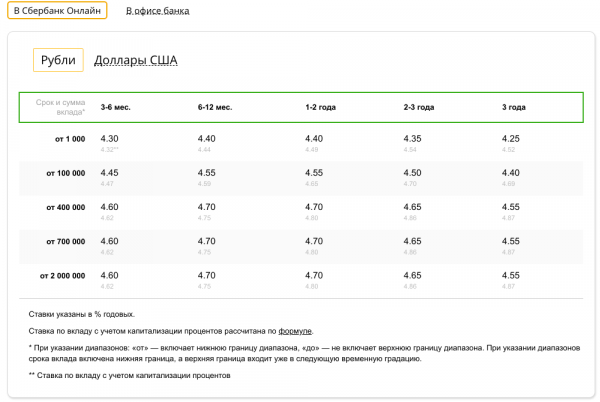Click the «Срок и сумма вклада» header cell
Viewport: 600px width, 402px height.
click(x=60, y=107)
